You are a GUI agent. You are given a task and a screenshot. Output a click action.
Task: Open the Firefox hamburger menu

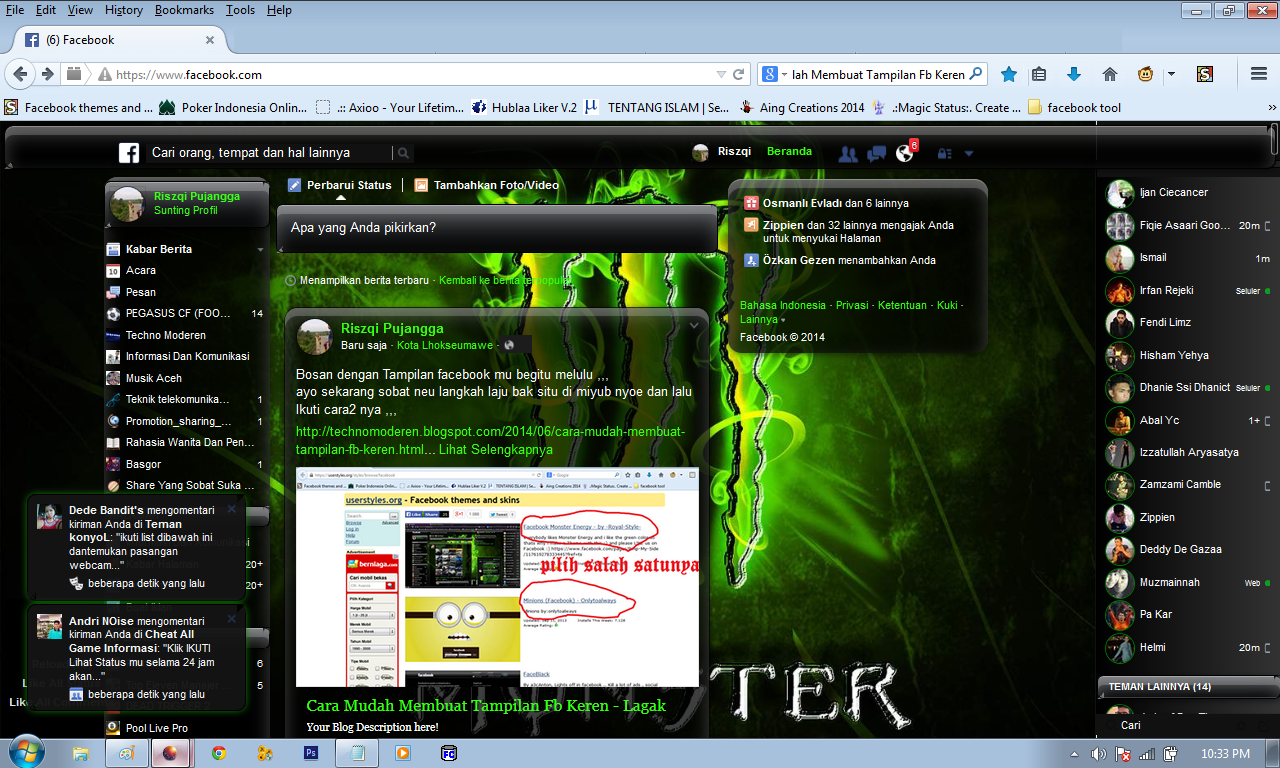1259,74
